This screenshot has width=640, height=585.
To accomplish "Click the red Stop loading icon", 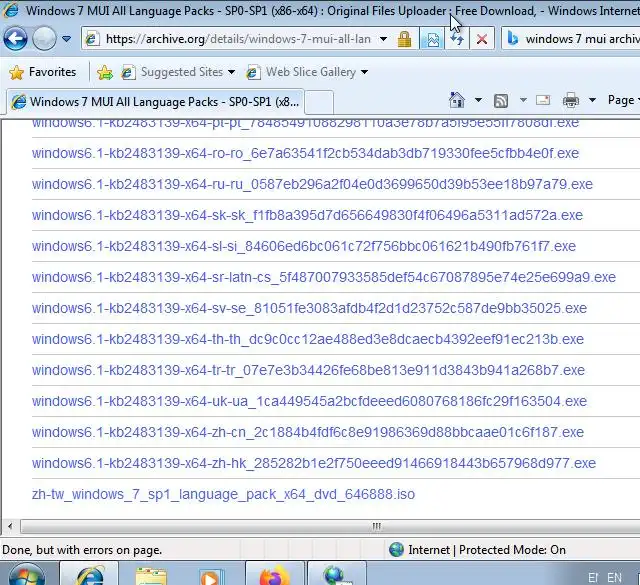I will 482,39.
